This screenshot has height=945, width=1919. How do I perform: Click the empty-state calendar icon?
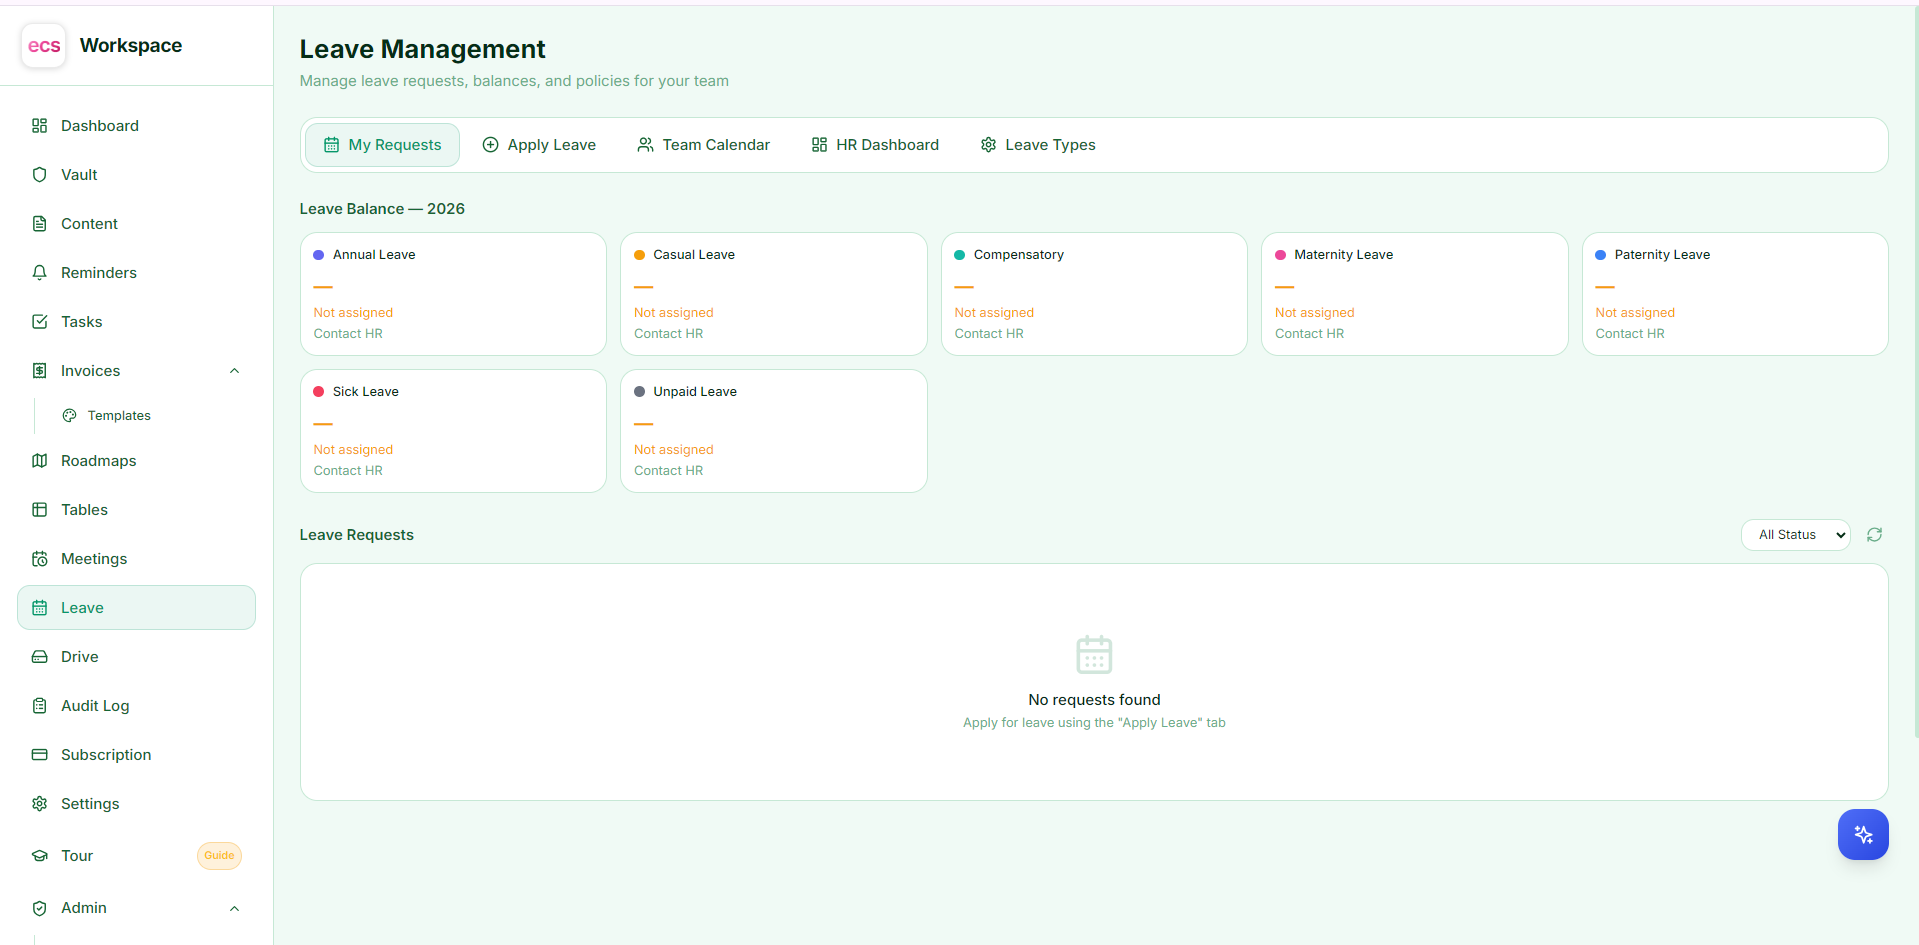1094,655
